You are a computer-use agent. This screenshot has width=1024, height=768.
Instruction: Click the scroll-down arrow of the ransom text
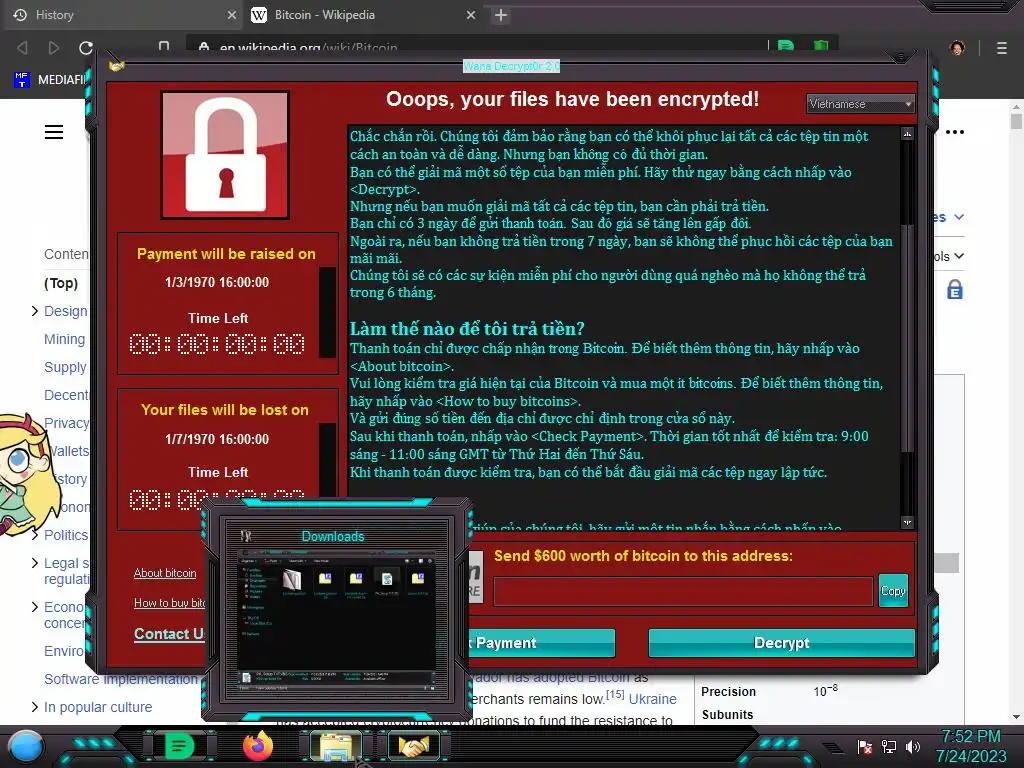pyautogui.click(x=907, y=522)
